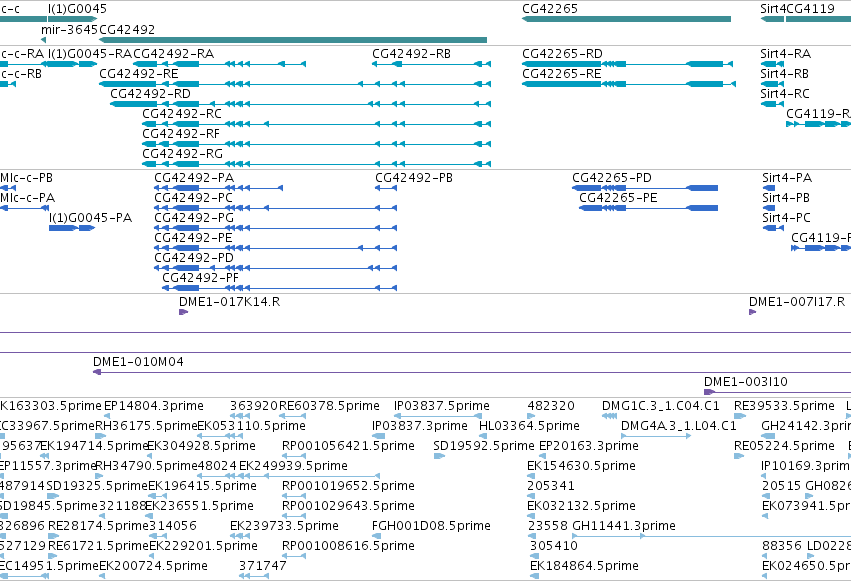Image resolution: width=851 pixels, height=581 pixels.
Task: Click the CG42492-RF transcript label
Action: point(181,134)
